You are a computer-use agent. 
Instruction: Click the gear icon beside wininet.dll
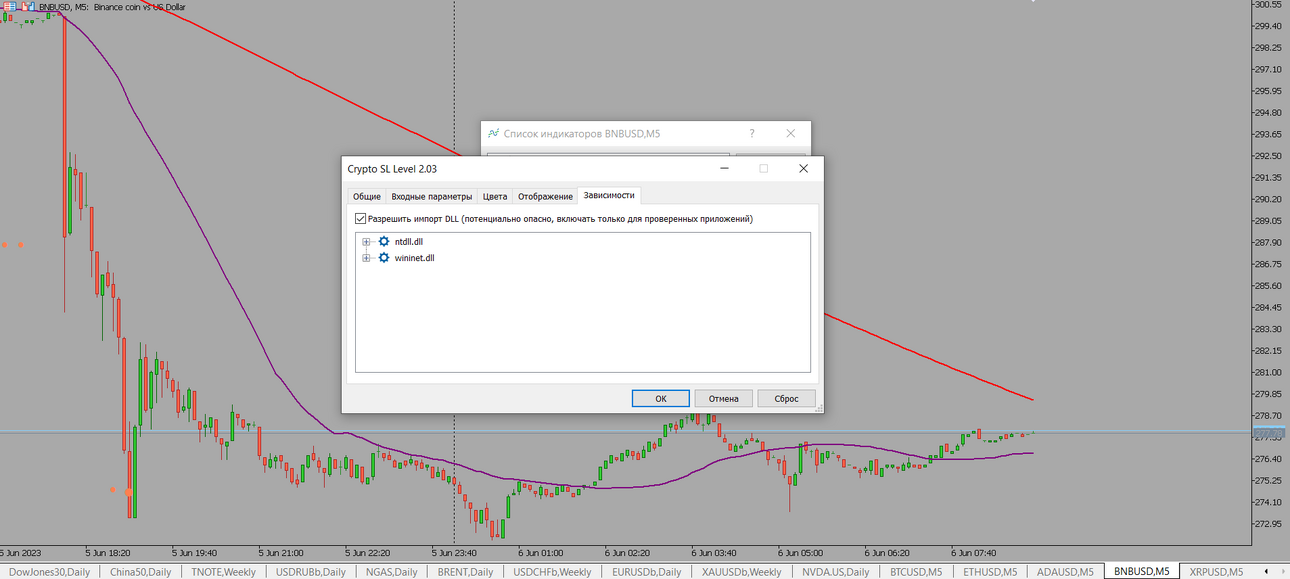384,258
